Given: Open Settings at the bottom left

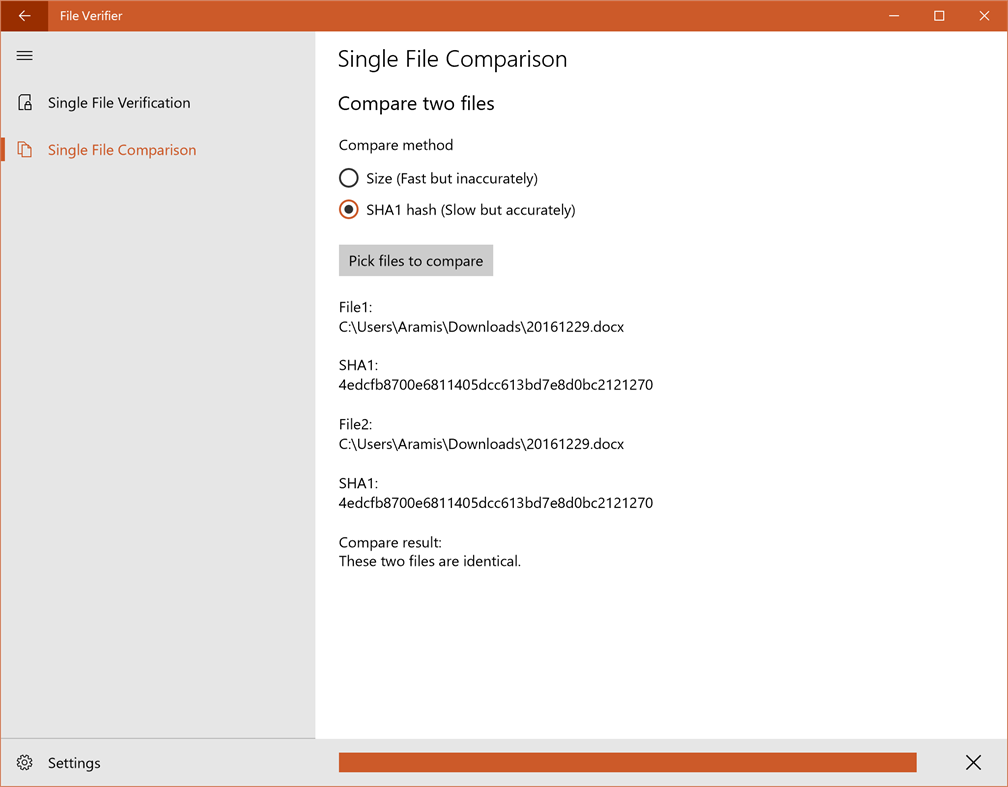Looking at the screenshot, I should click(74, 762).
